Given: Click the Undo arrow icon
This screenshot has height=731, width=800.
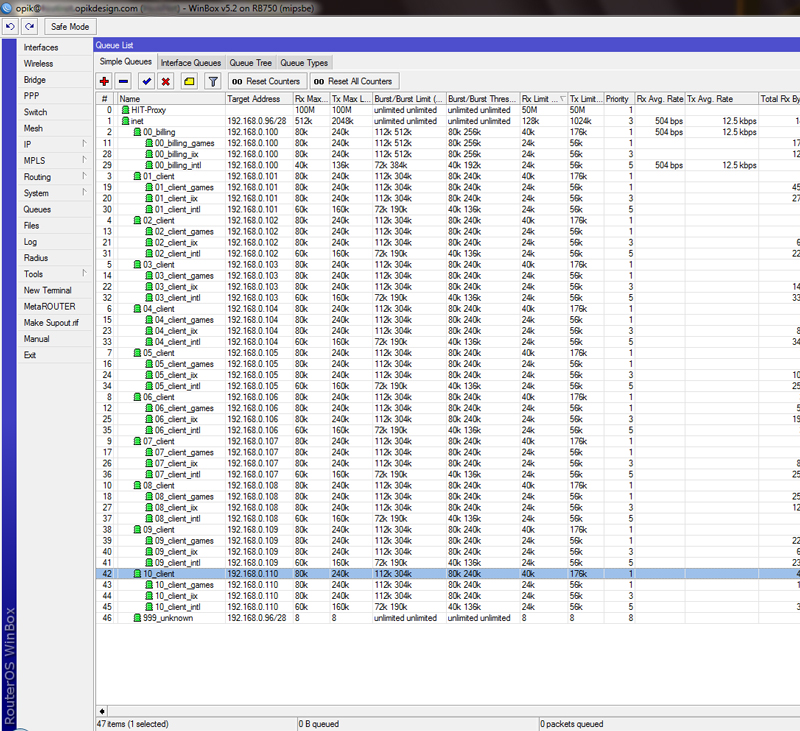Looking at the screenshot, I should pos(10,26).
